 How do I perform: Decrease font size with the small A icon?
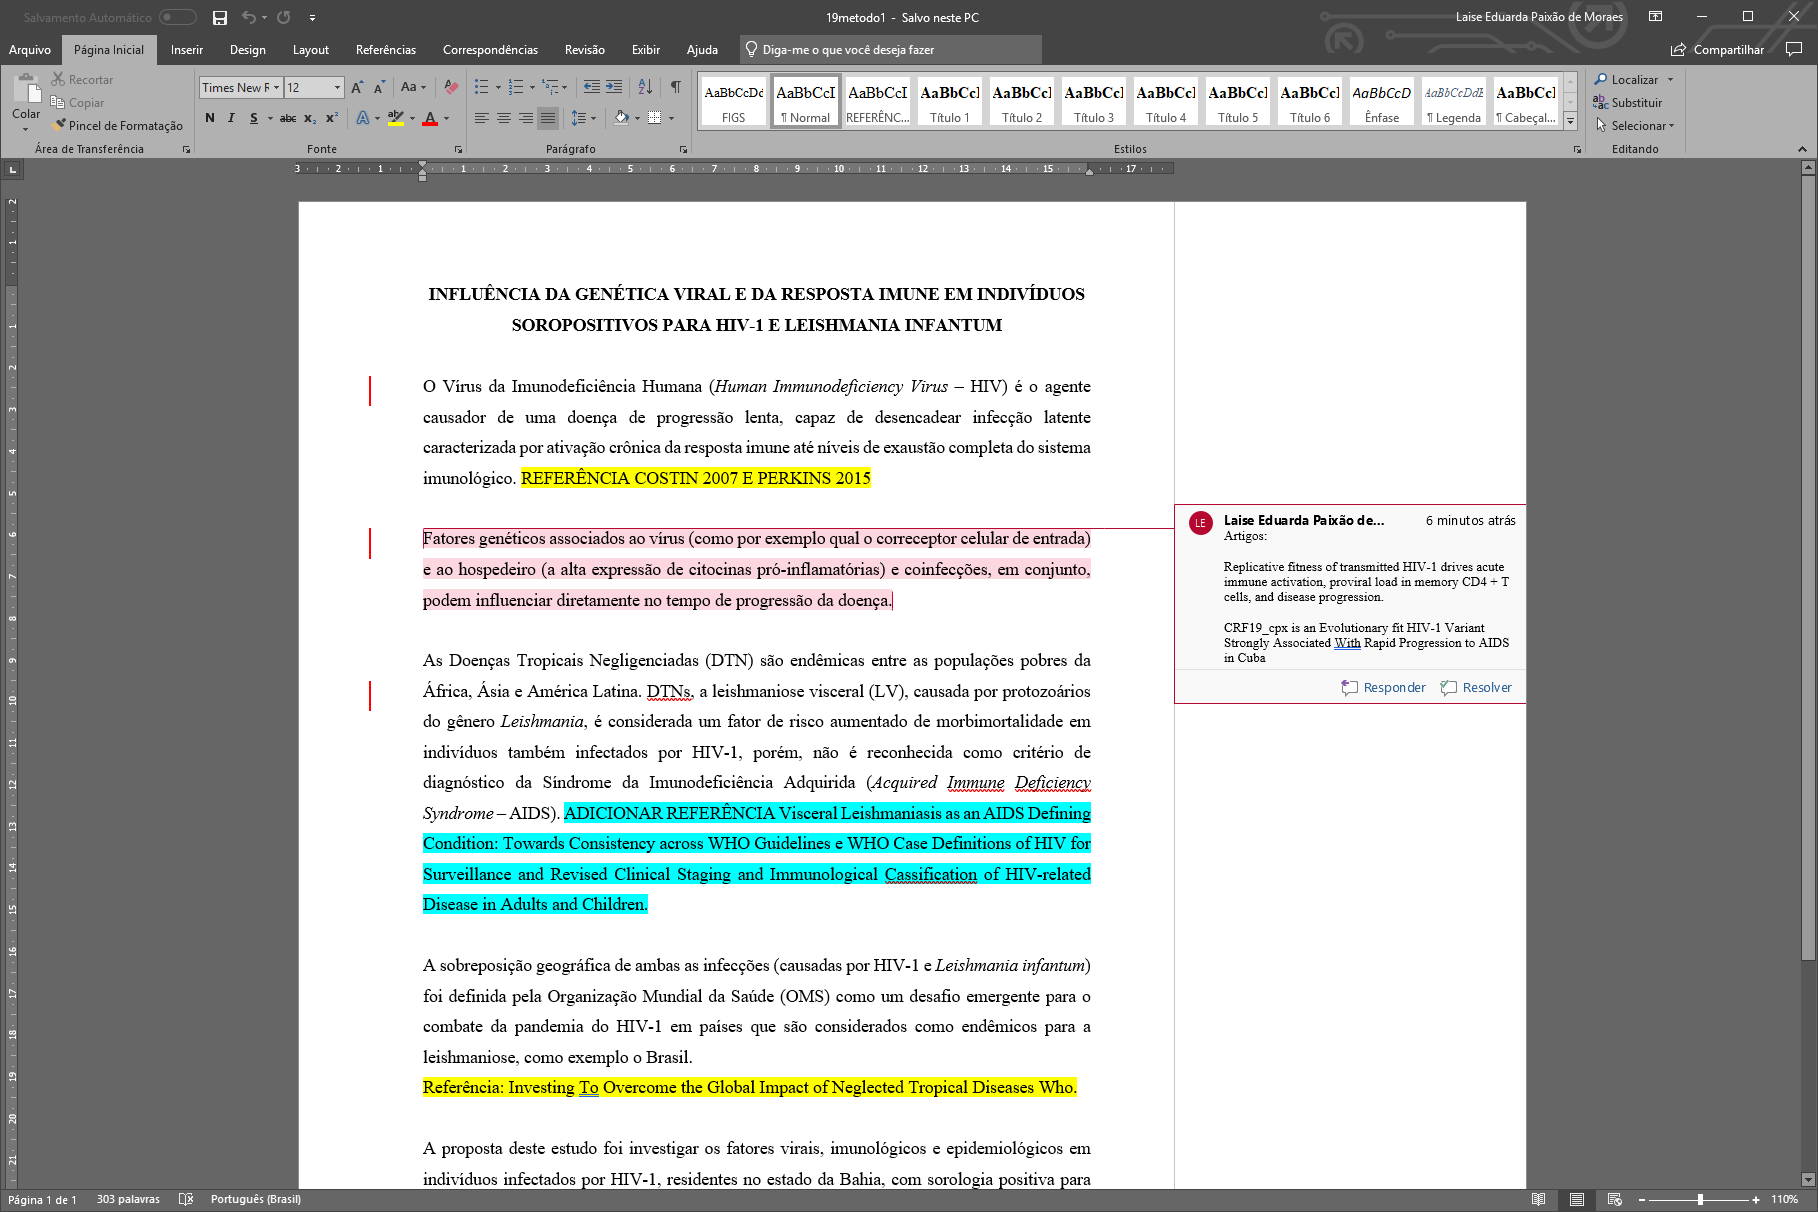(379, 88)
